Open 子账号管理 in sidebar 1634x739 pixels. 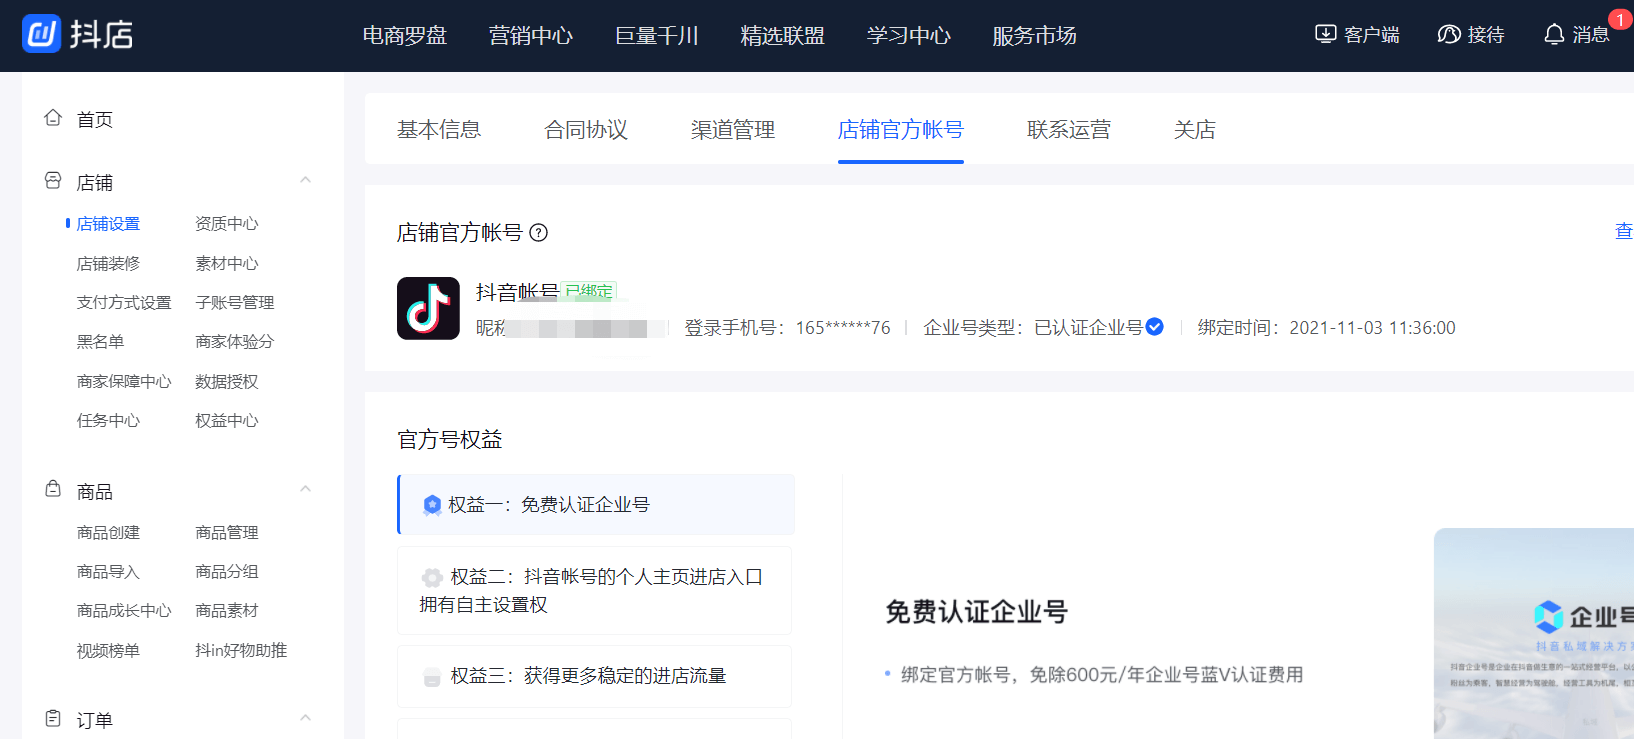235,303
